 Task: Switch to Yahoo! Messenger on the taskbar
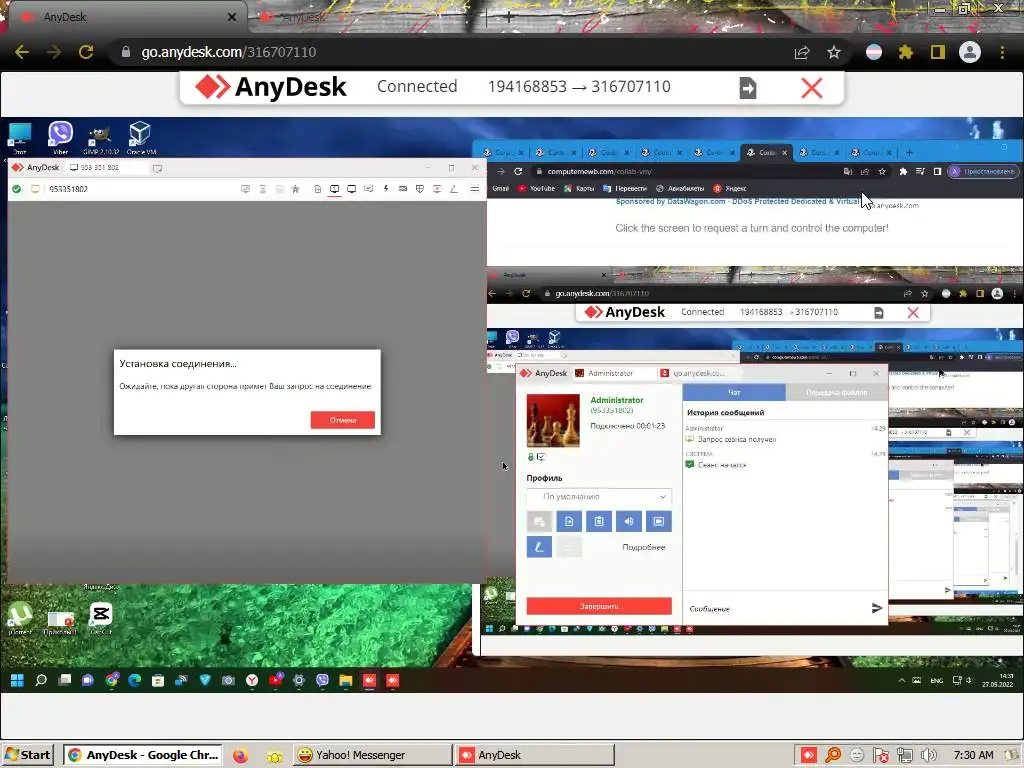click(x=372, y=755)
